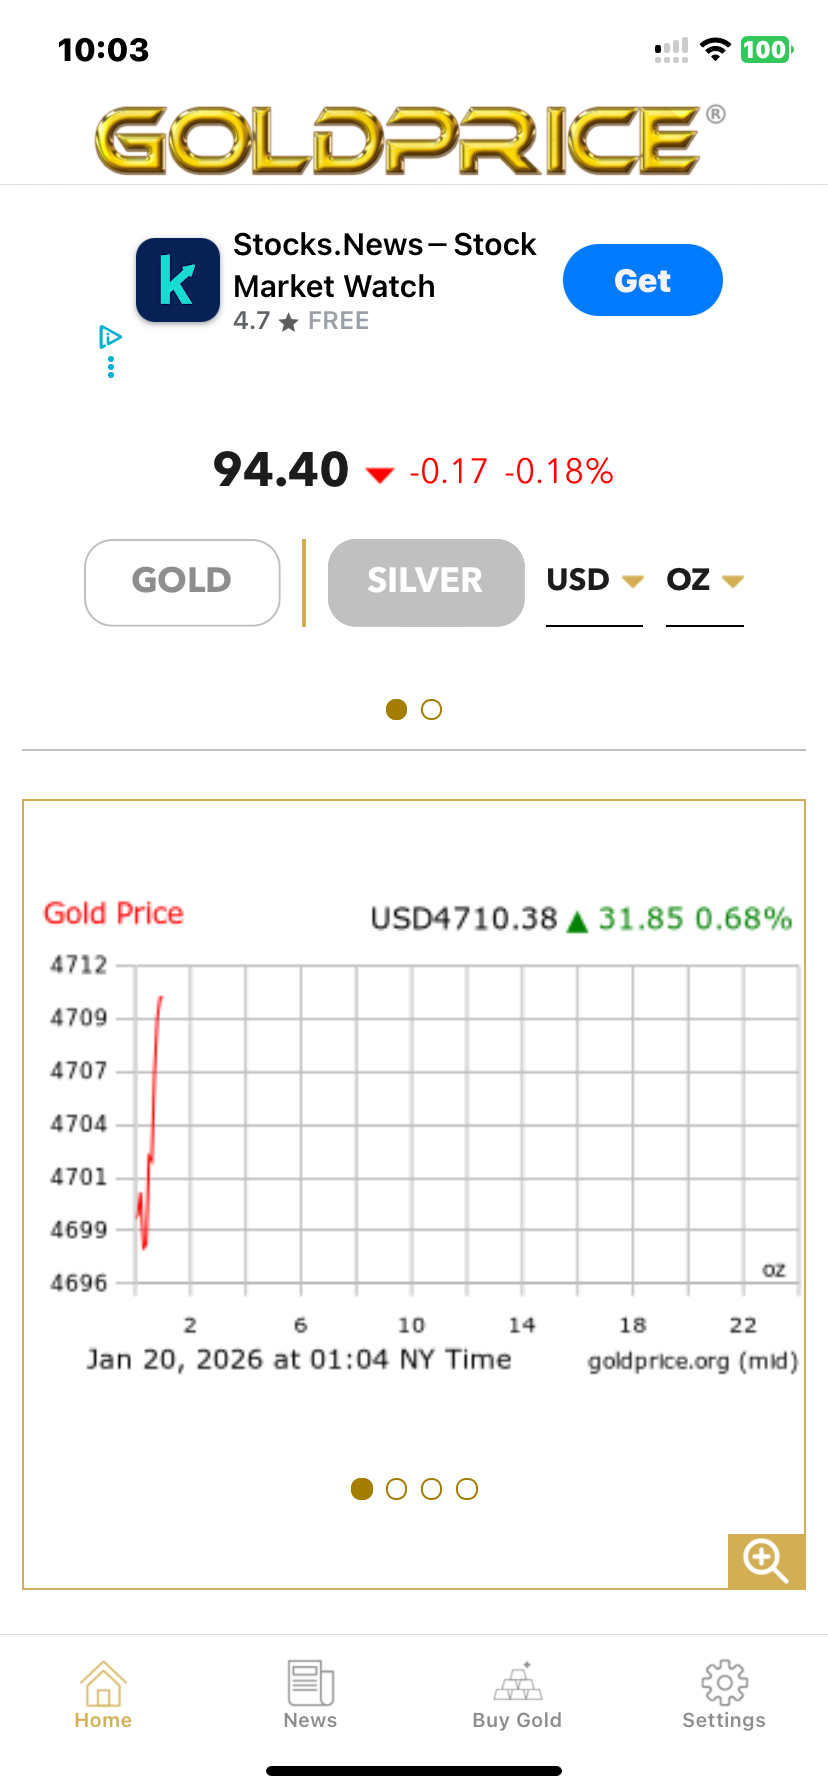Show the third chart page dot
This screenshot has height=1792, width=828.
(432, 1489)
